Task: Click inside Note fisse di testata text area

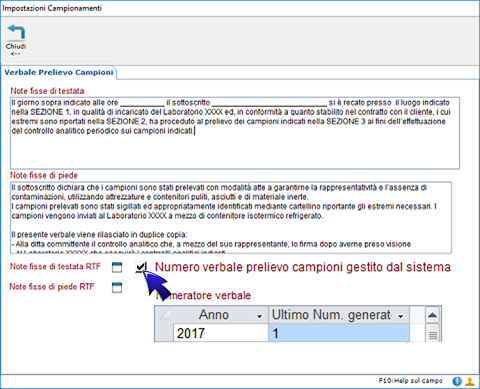Action: tap(235, 133)
